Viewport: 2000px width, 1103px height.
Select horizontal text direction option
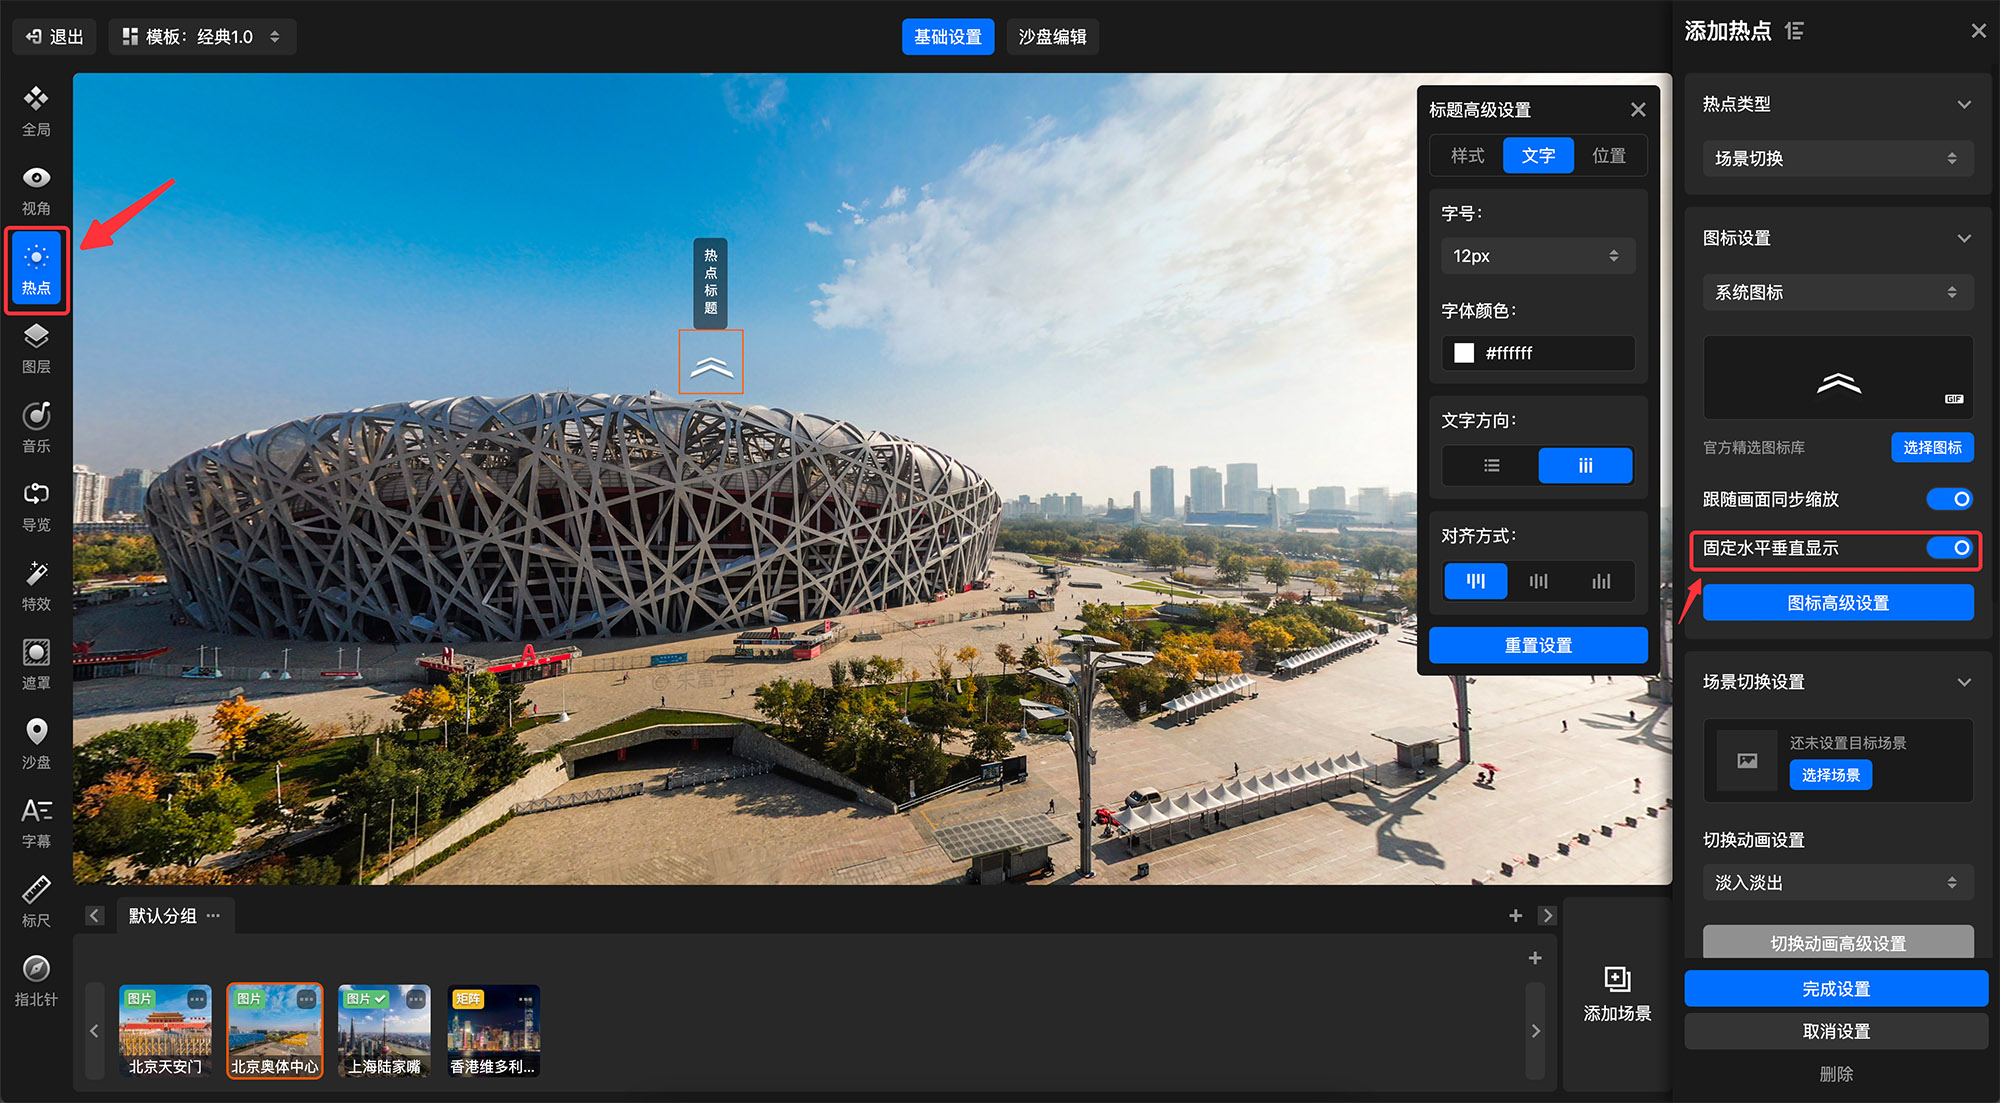coord(1491,466)
